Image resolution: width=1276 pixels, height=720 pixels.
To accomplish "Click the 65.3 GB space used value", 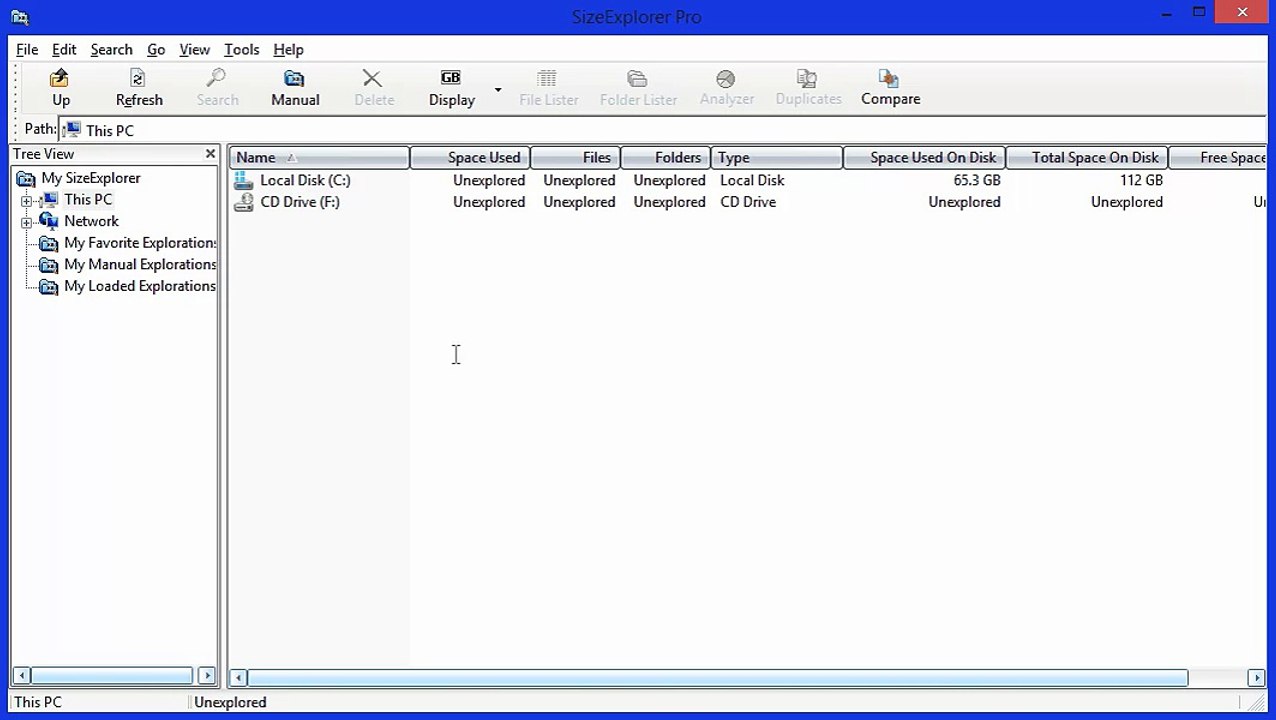I will [x=977, y=180].
